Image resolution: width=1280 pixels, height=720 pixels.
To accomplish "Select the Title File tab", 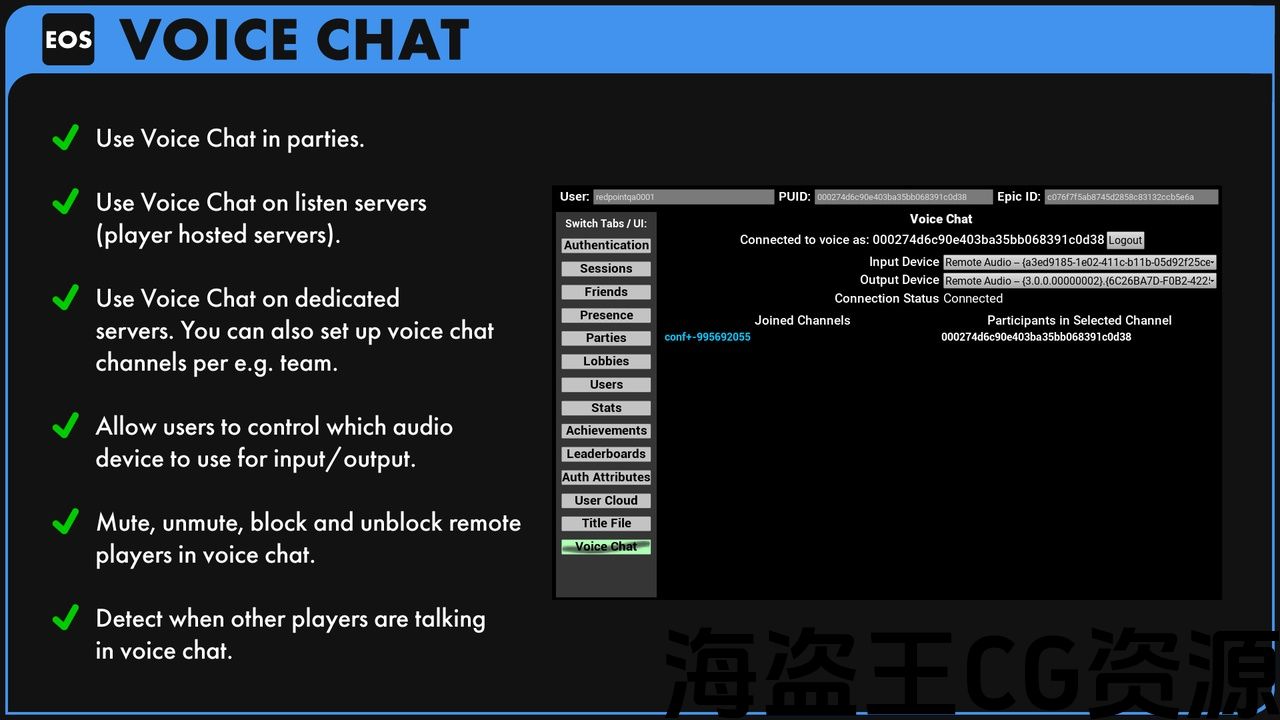I will click(x=606, y=523).
